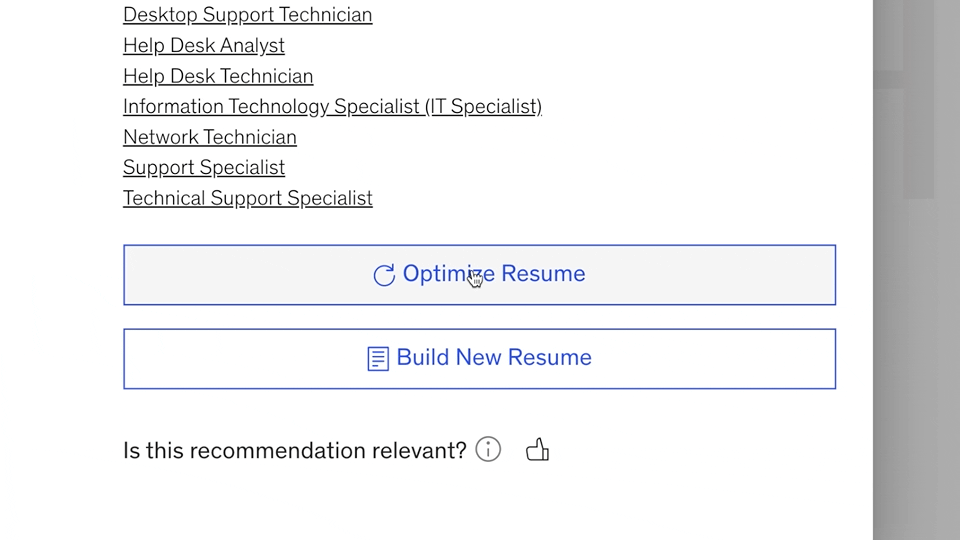The image size is (960, 540).
Task: Open the Technical Support Specialist link
Action: 247,198
